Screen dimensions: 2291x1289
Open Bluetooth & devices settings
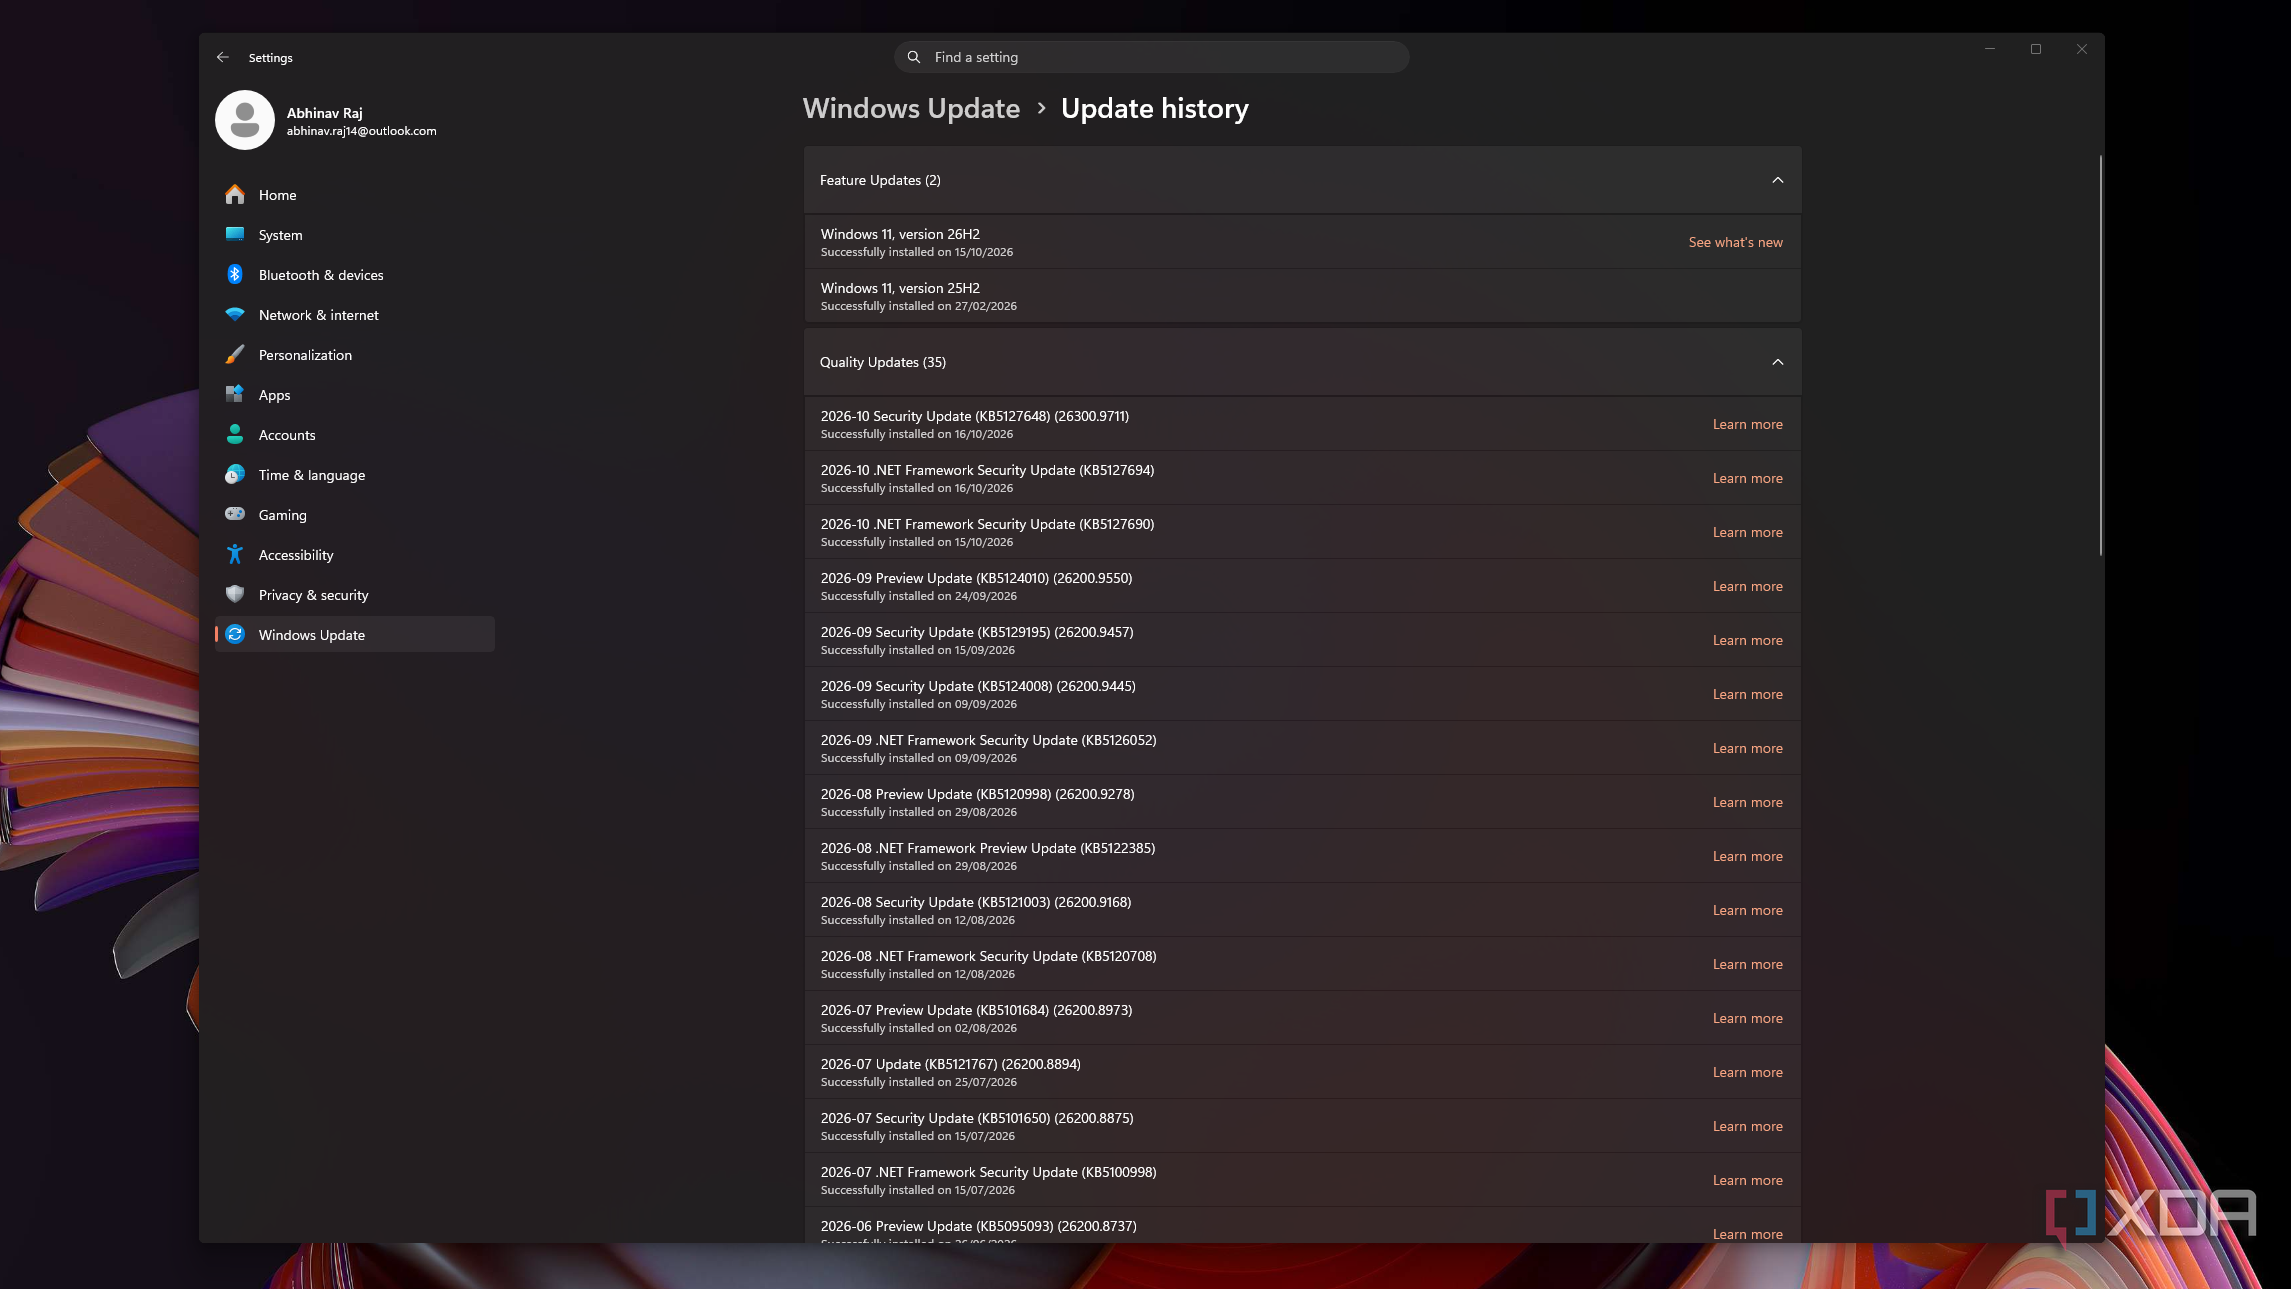click(x=355, y=275)
